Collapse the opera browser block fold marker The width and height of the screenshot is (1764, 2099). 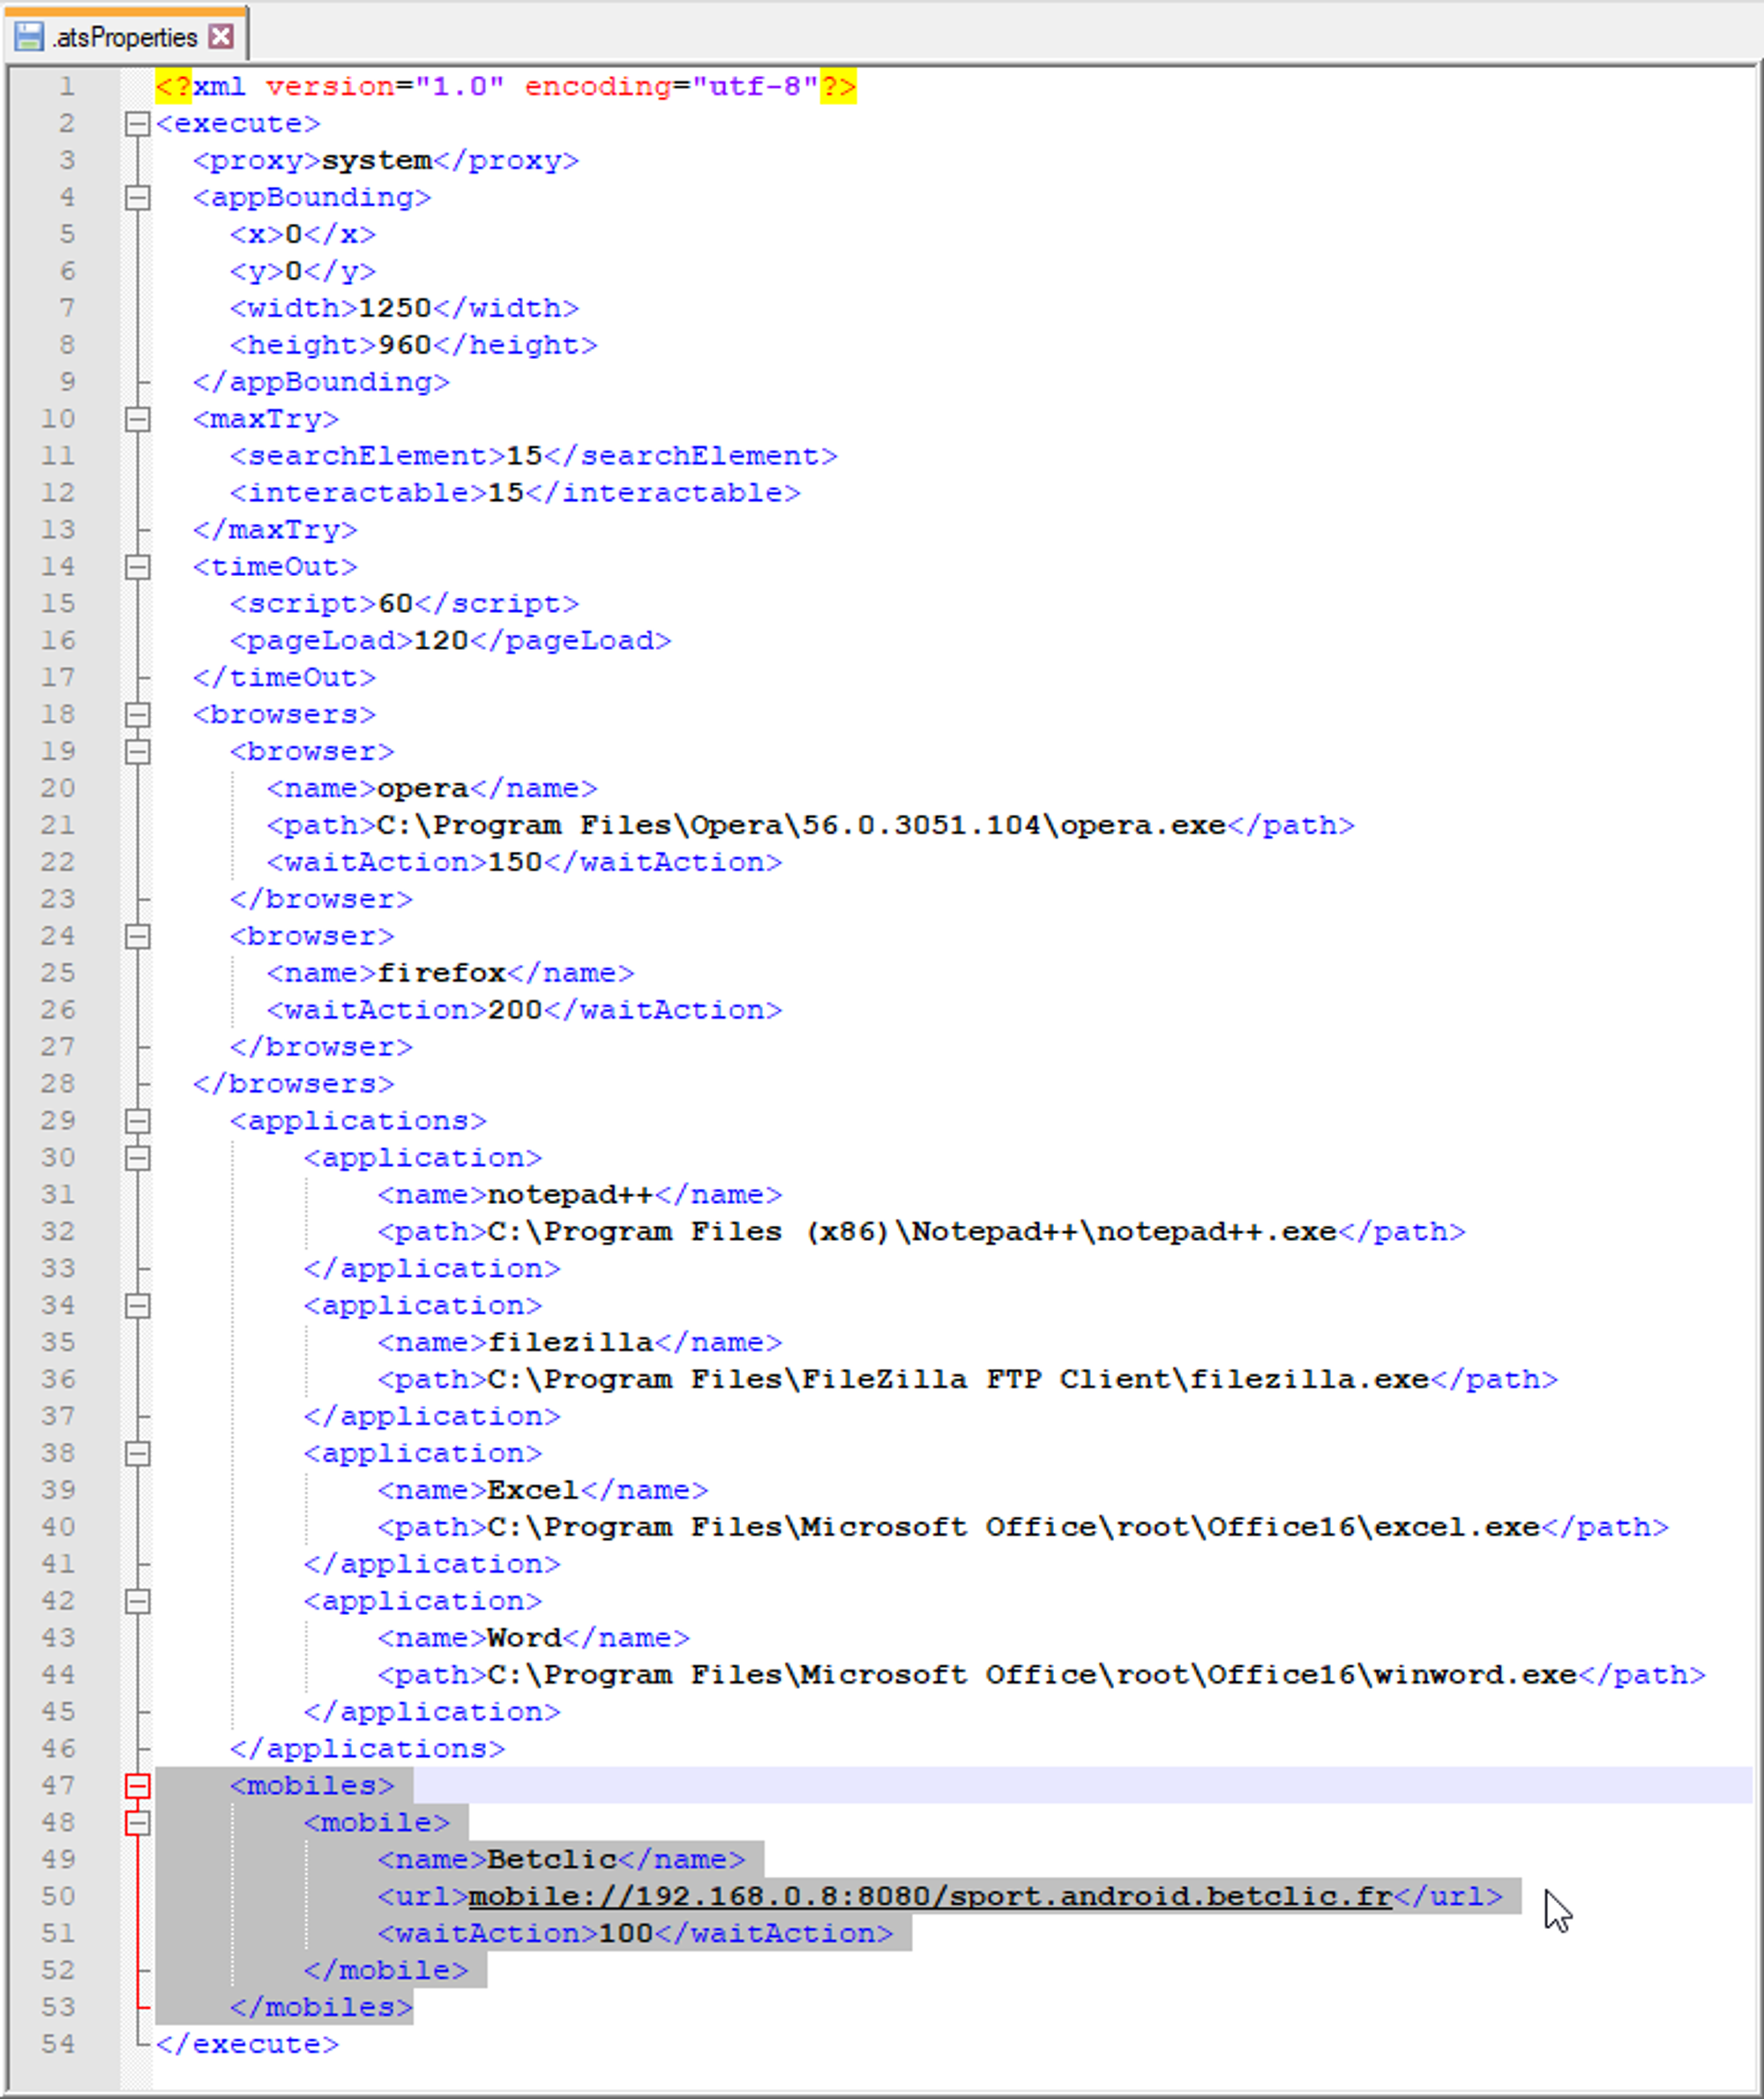pos(138,752)
